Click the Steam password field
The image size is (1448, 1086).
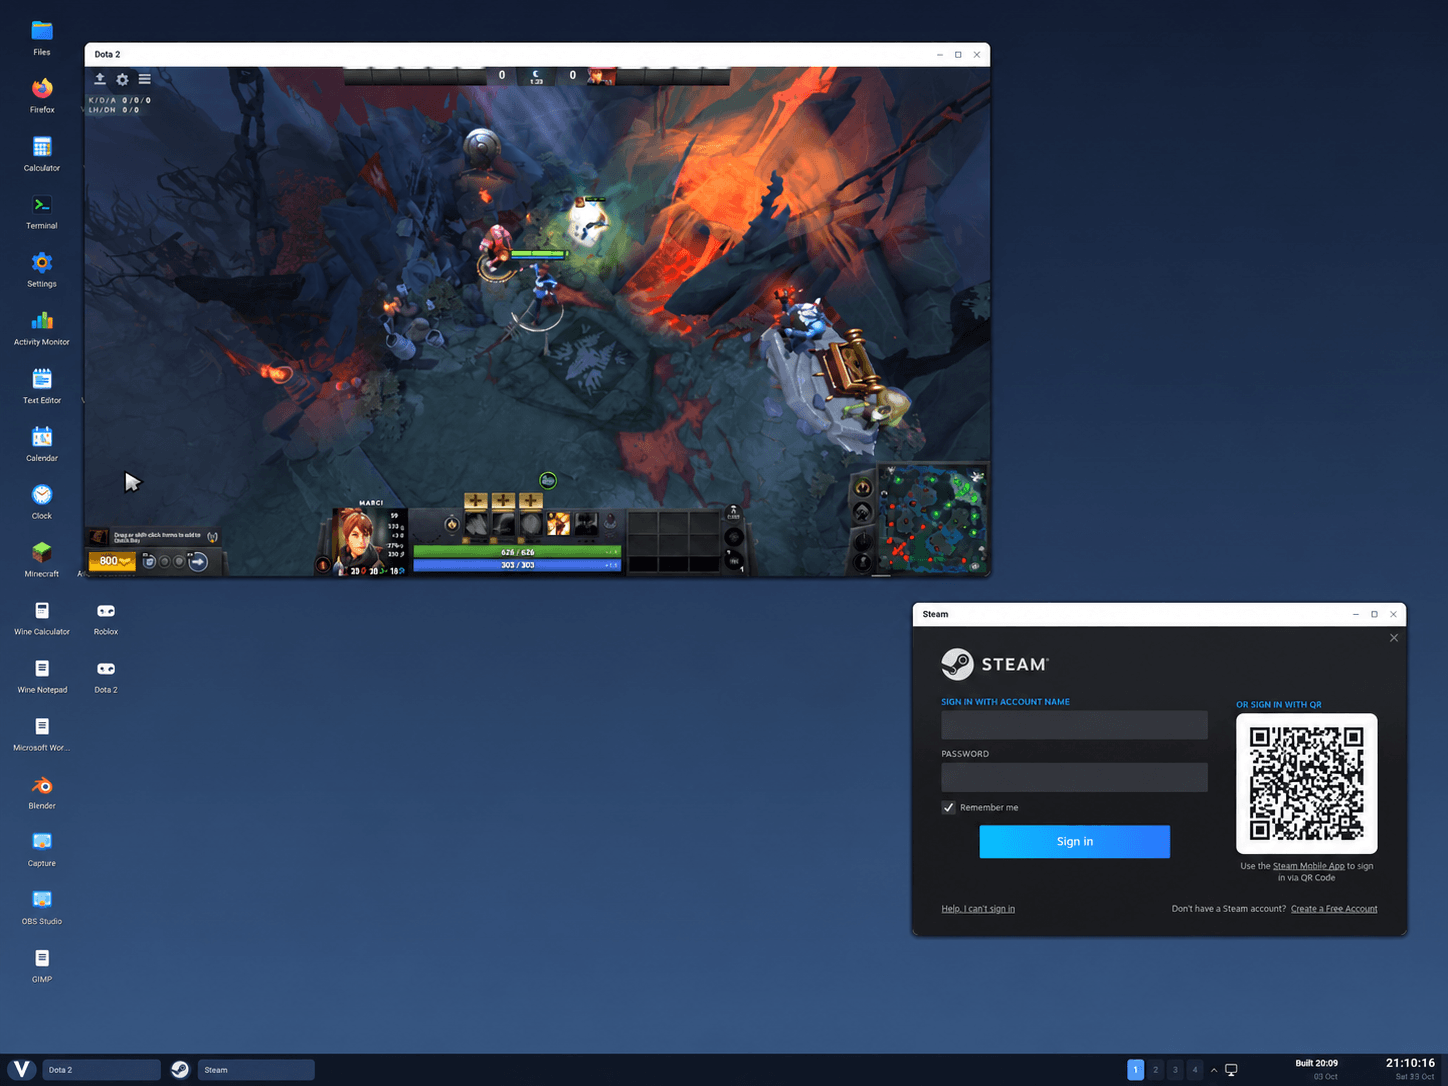tap(1074, 777)
